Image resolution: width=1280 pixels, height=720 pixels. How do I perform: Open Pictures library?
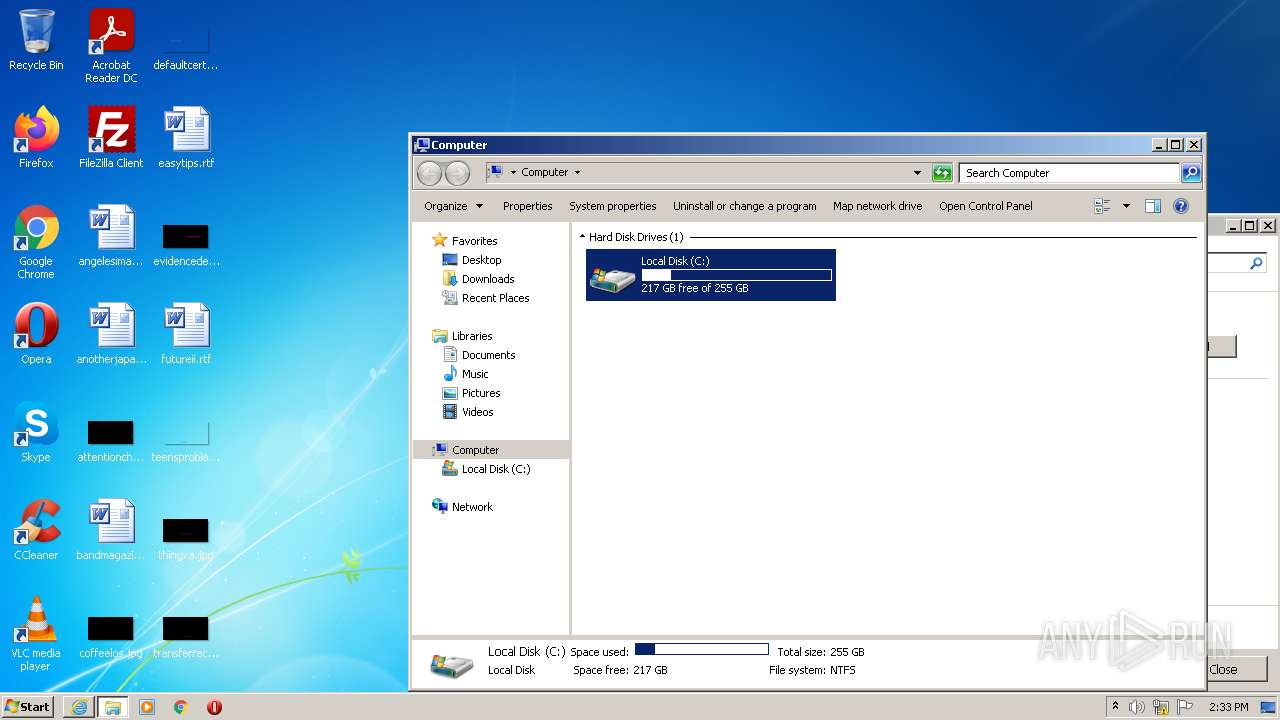[x=471, y=393]
